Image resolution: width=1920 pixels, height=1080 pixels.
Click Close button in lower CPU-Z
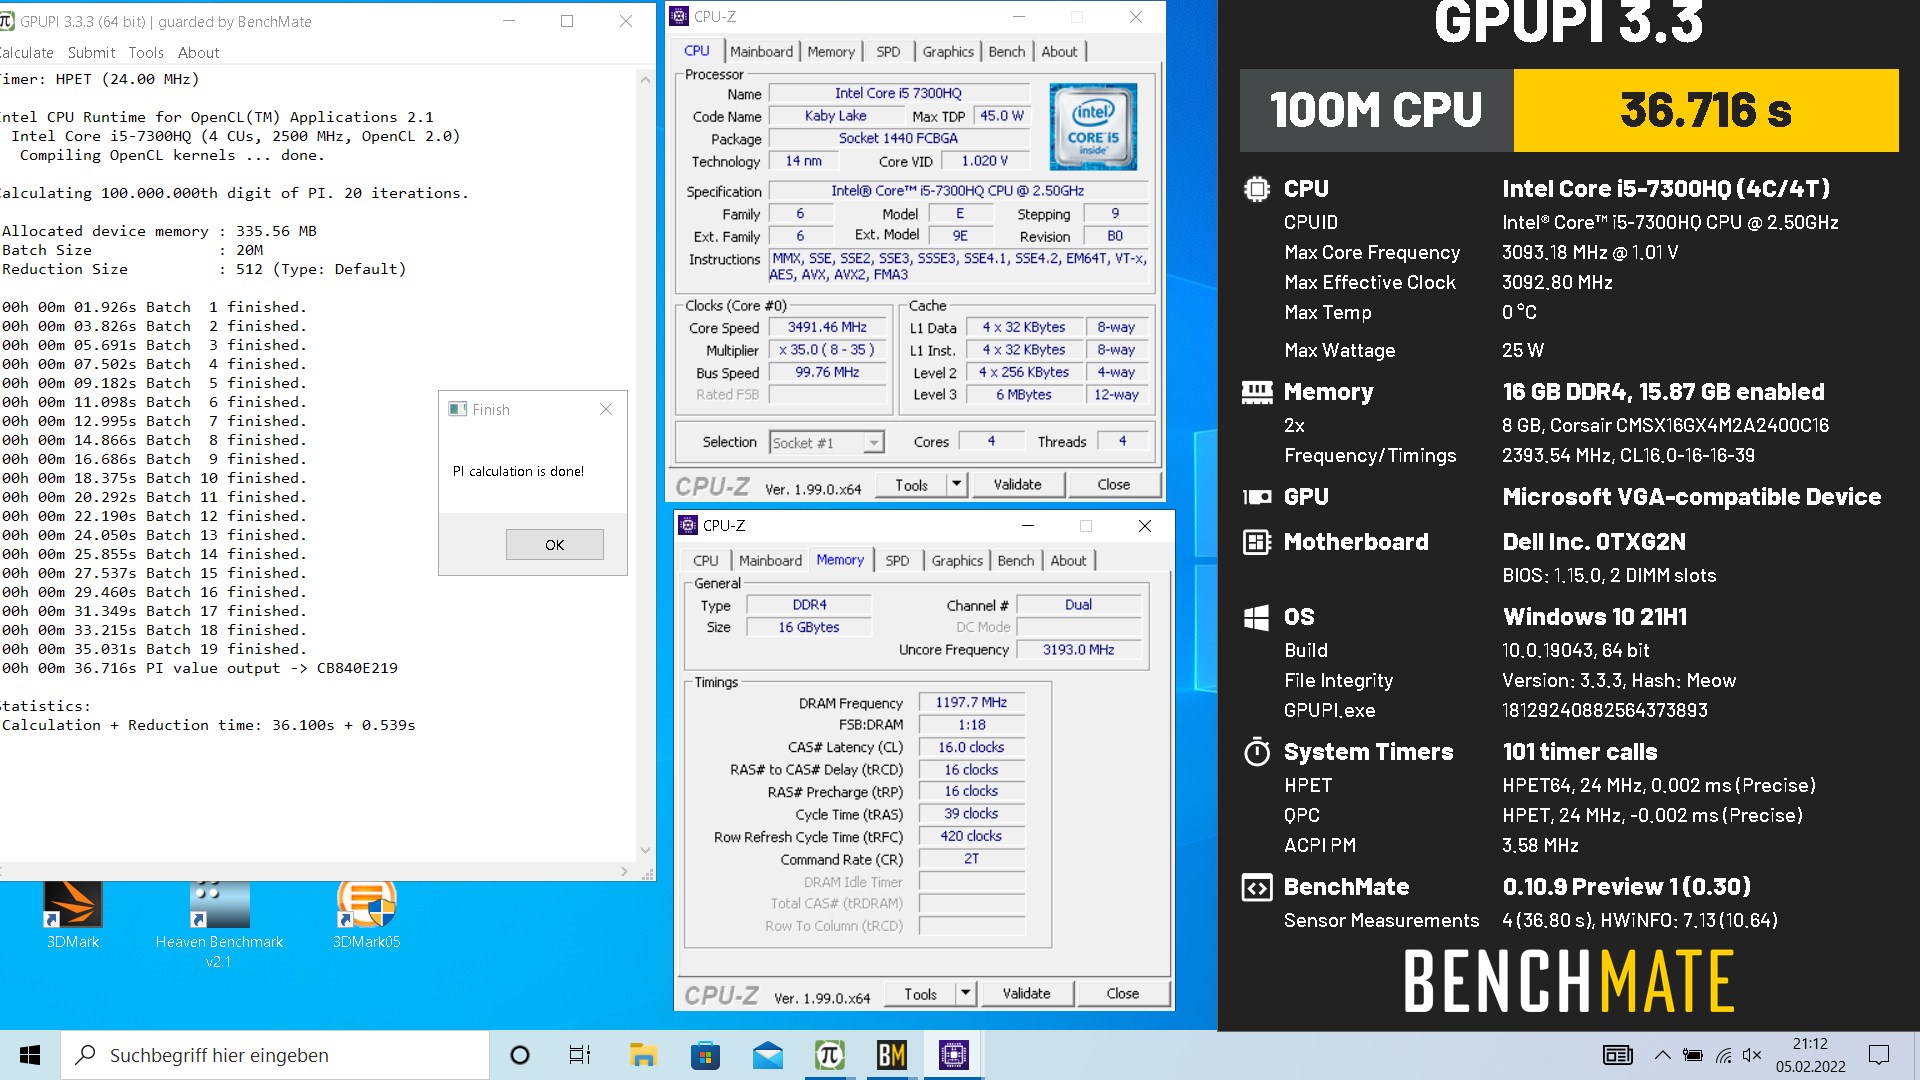(x=1123, y=994)
